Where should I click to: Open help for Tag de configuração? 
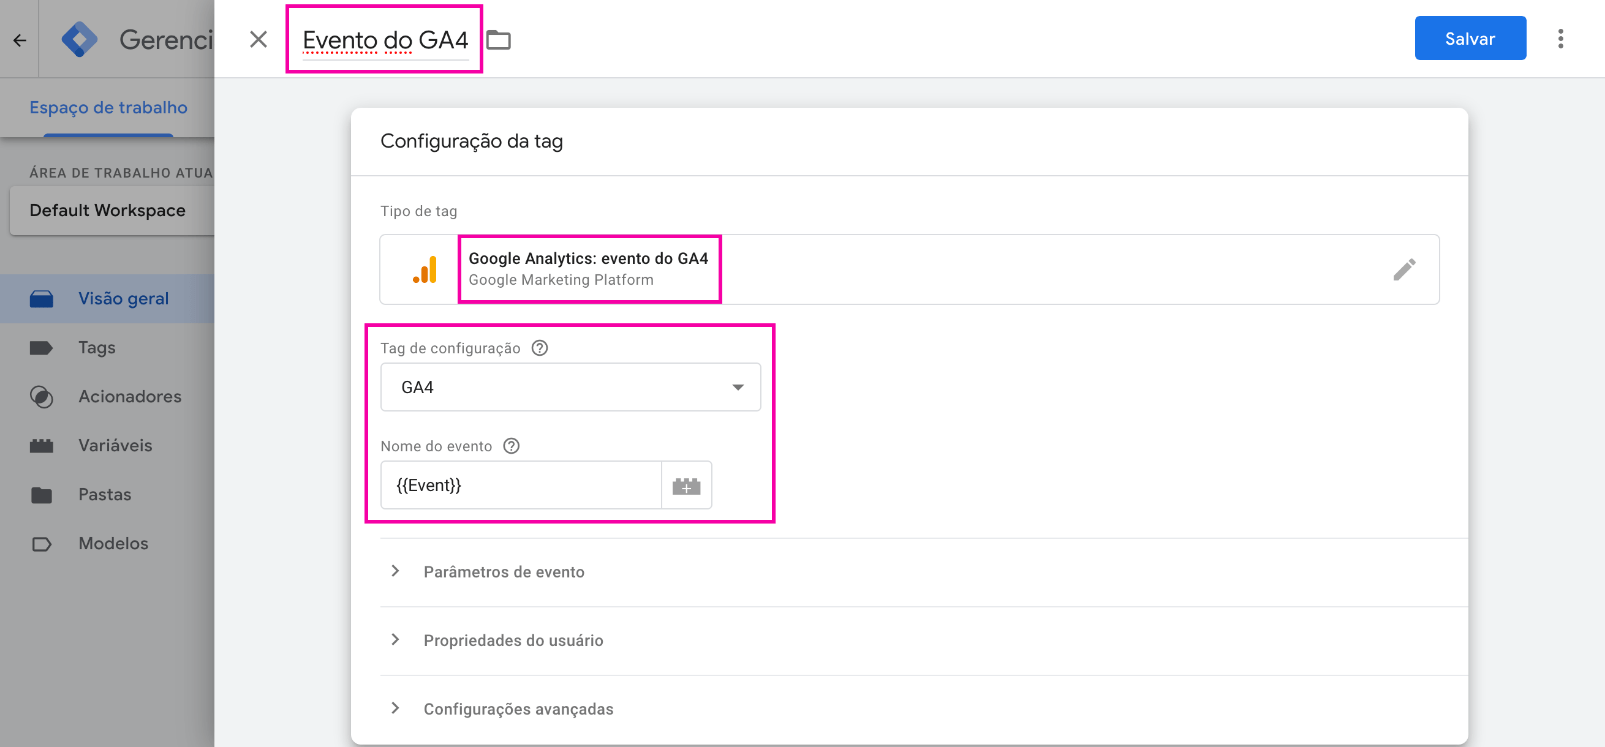[x=540, y=348]
